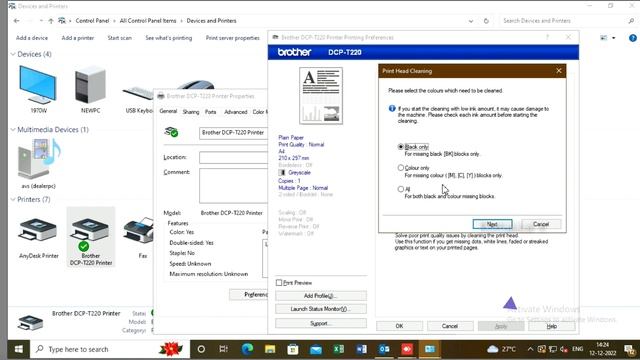Click OK in Printing Preferences
The height and width of the screenshot is (360, 640).
coord(399,326)
